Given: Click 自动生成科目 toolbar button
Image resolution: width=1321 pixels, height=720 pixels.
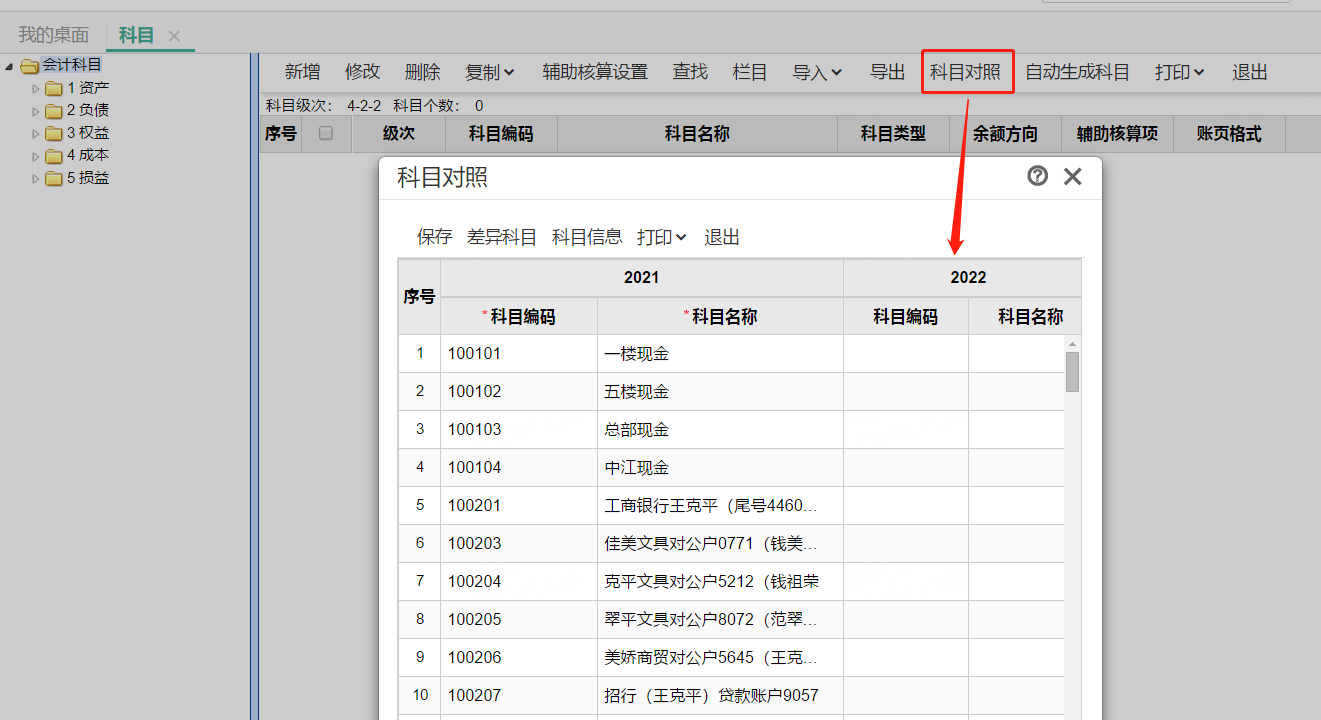Looking at the screenshot, I should (x=1077, y=72).
